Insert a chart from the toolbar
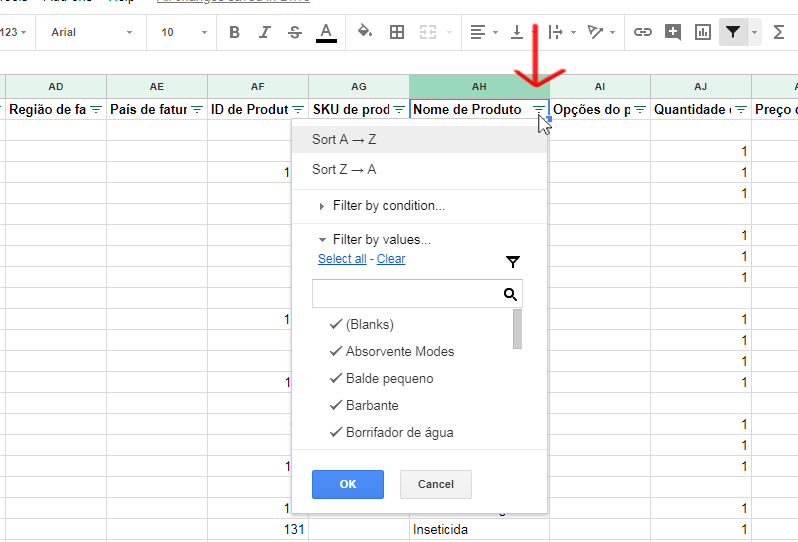Screen dimensions: 798x542 pyautogui.click(x=703, y=32)
